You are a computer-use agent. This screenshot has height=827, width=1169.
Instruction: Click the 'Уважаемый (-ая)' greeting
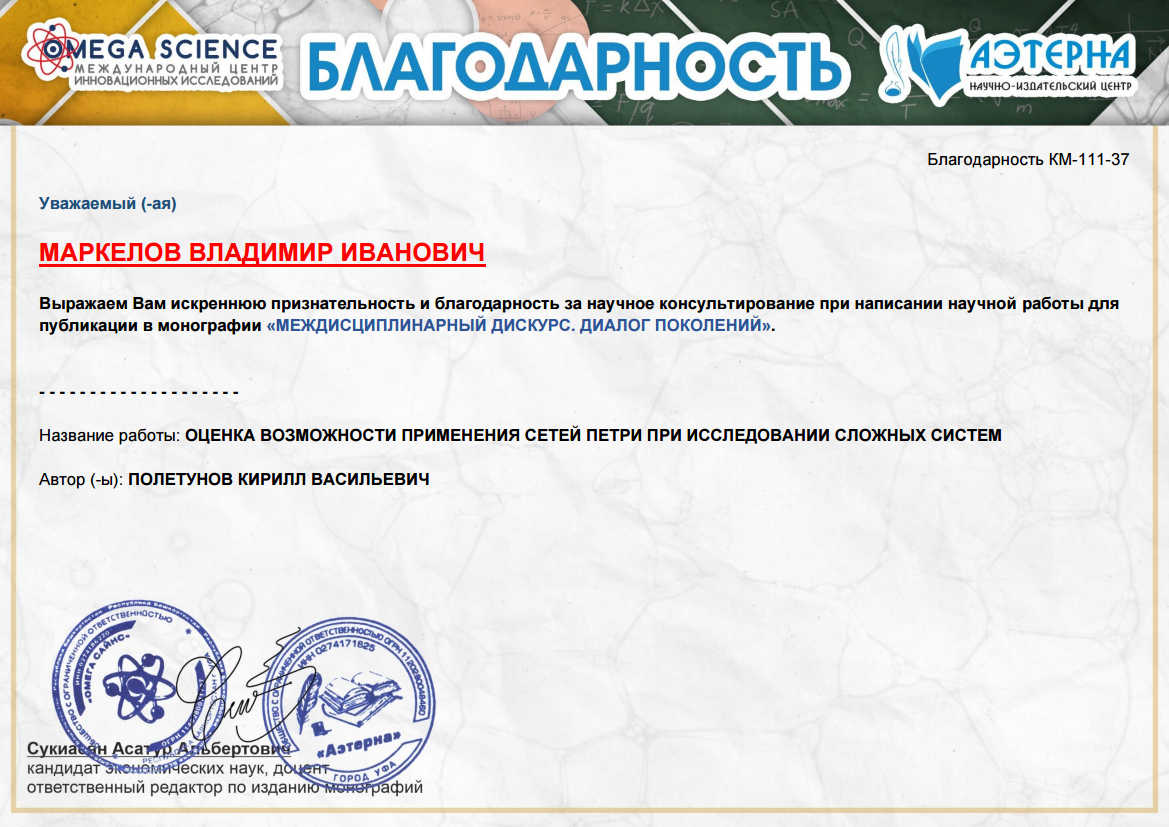point(107,203)
